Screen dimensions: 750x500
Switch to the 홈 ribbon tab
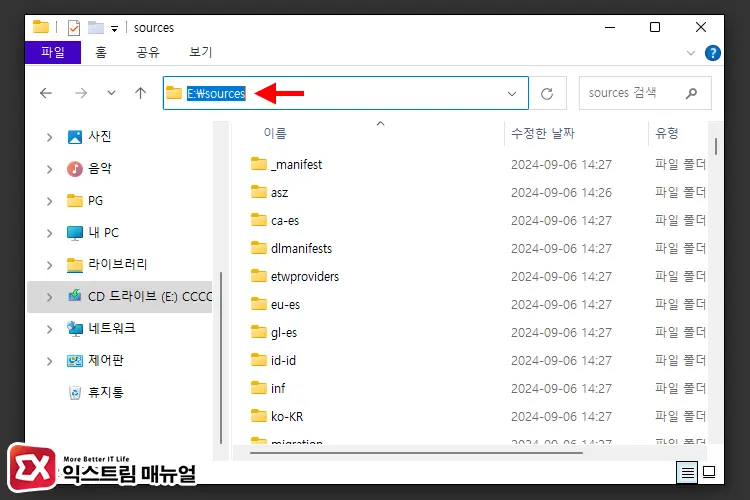pyautogui.click(x=100, y=52)
